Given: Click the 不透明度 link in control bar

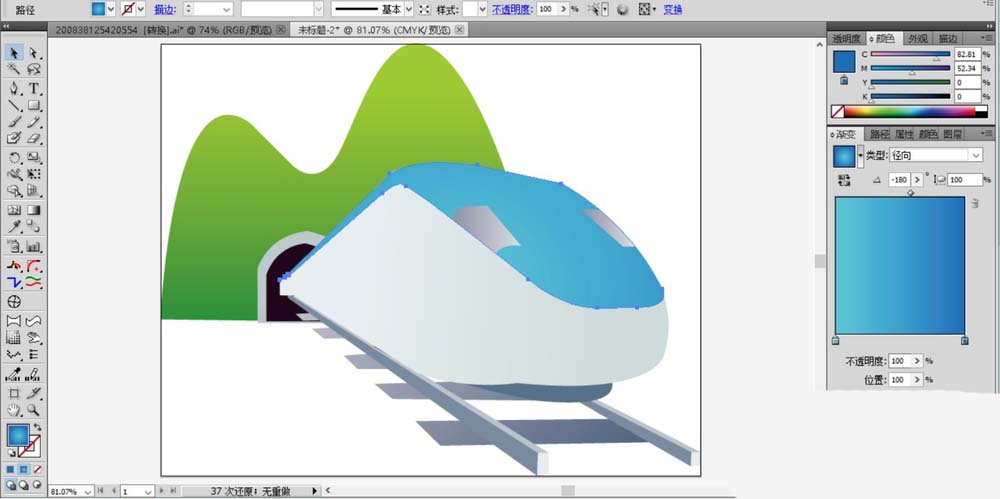Looking at the screenshot, I should pyautogui.click(x=513, y=10).
